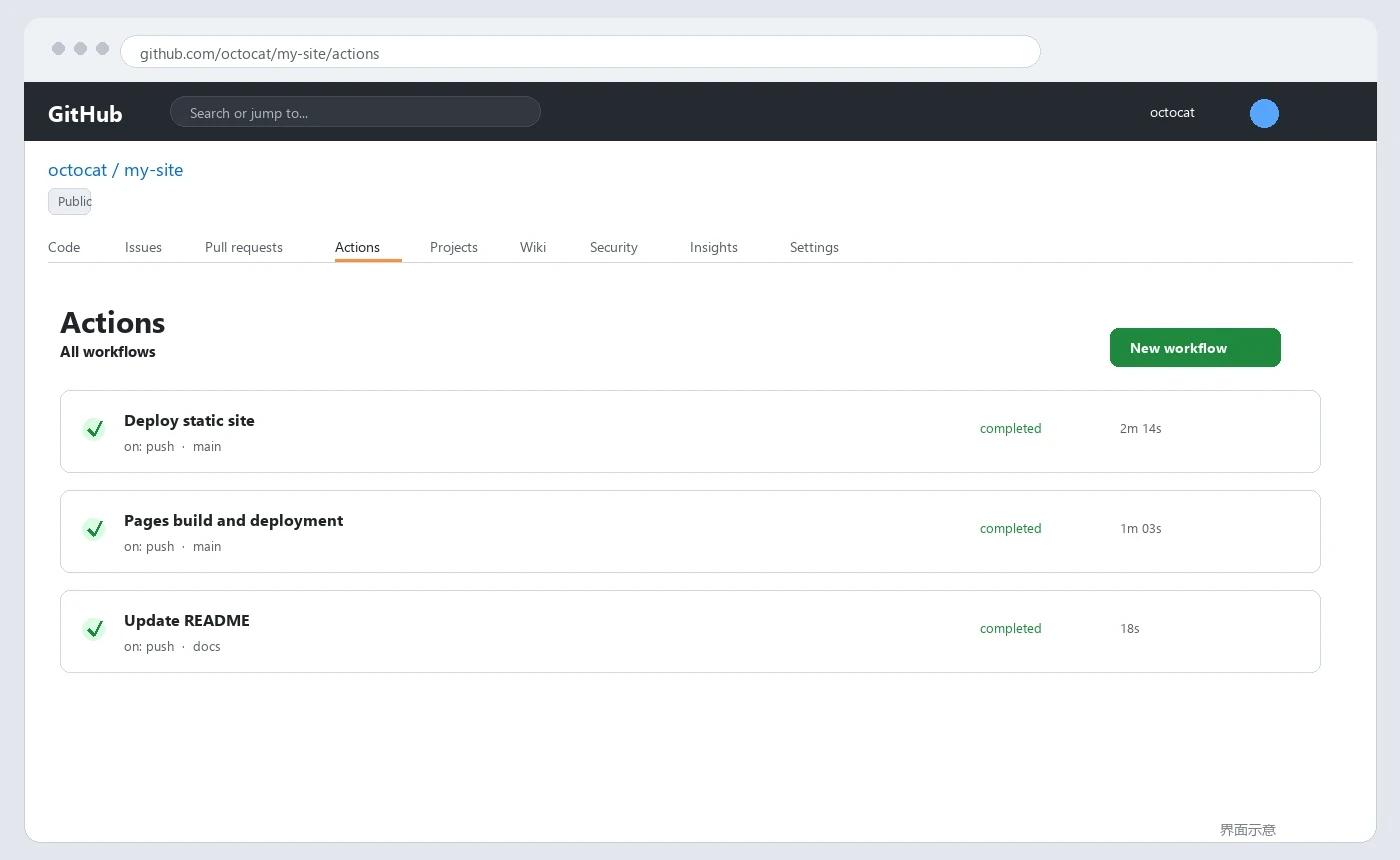
Task: Click the 'All workflows' subheading
Action: 108,352
